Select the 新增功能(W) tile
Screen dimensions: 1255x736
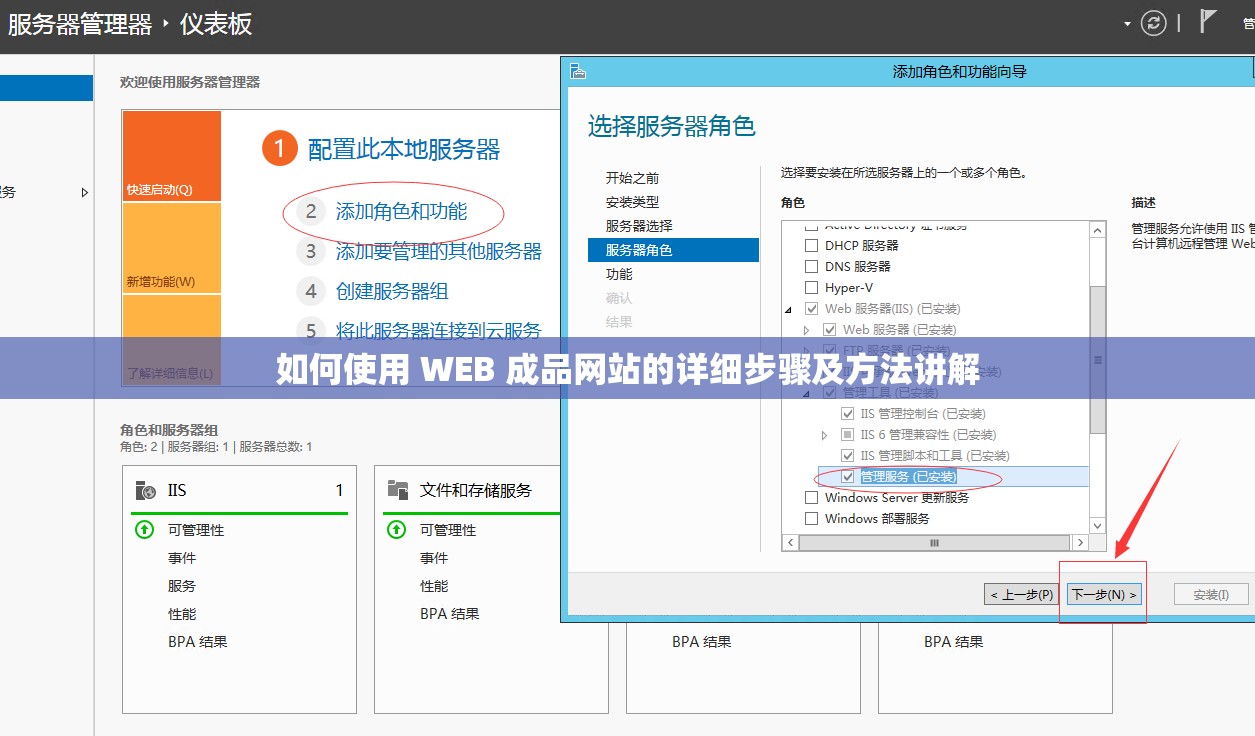pyautogui.click(x=171, y=248)
